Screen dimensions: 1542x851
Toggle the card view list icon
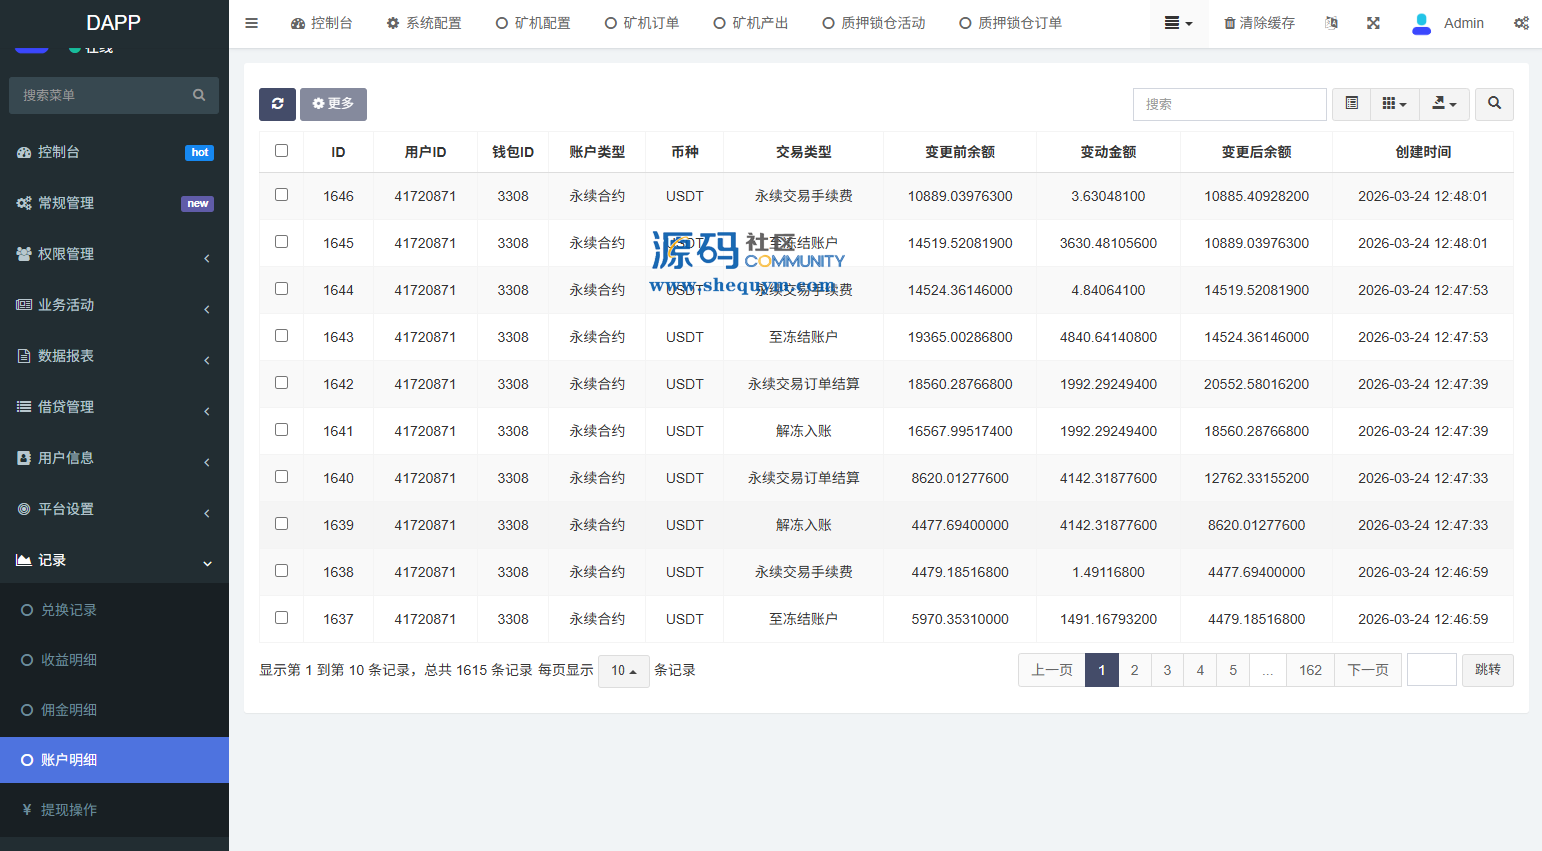pyautogui.click(x=1351, y=104)
